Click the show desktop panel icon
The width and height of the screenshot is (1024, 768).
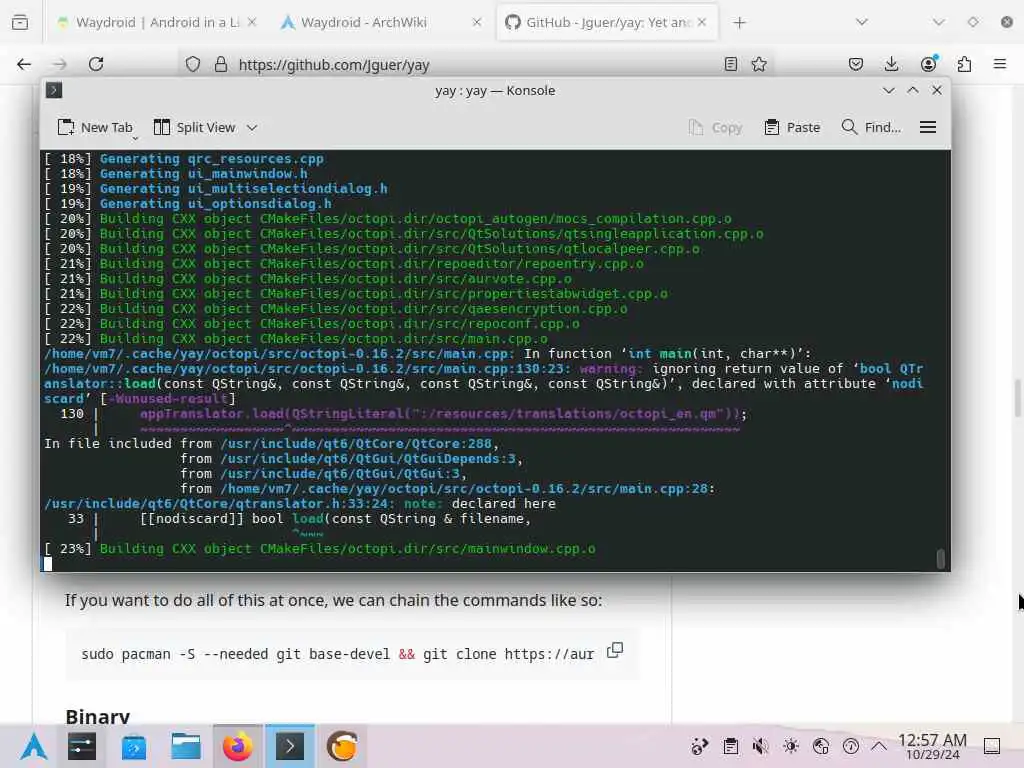[992, 746]
